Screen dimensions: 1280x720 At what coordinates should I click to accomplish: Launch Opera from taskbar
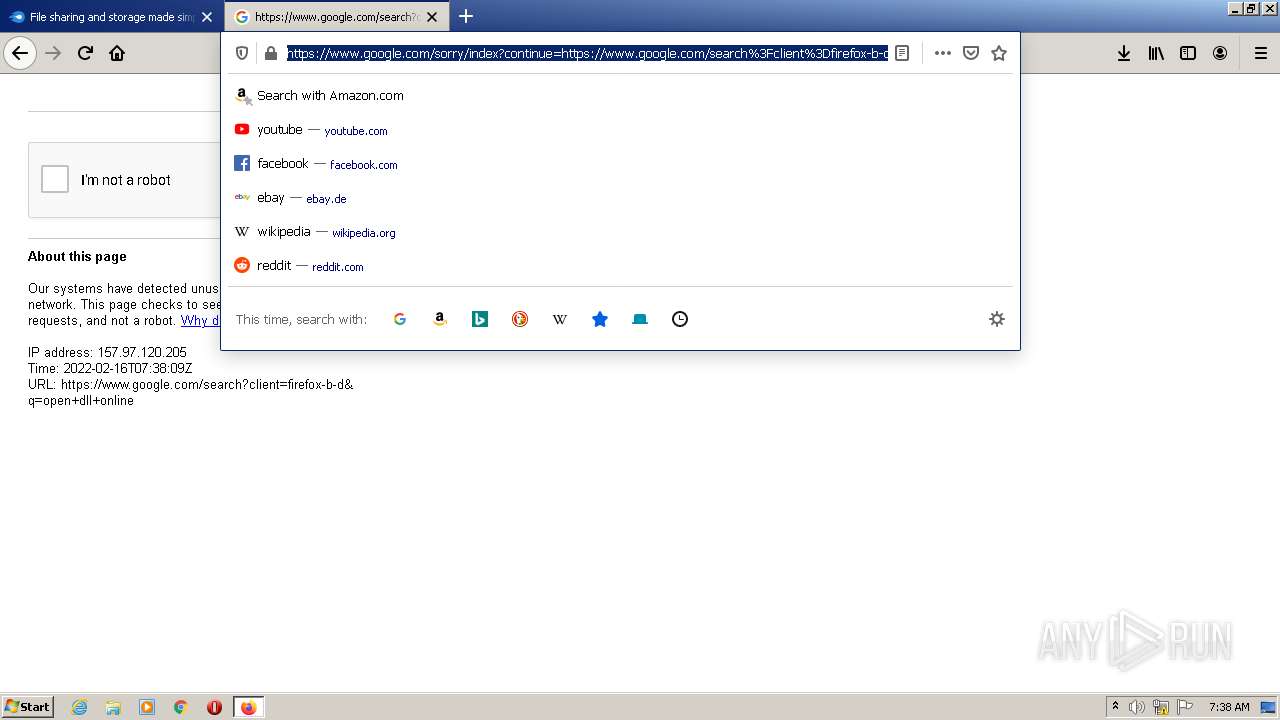(x=214, y=707)
